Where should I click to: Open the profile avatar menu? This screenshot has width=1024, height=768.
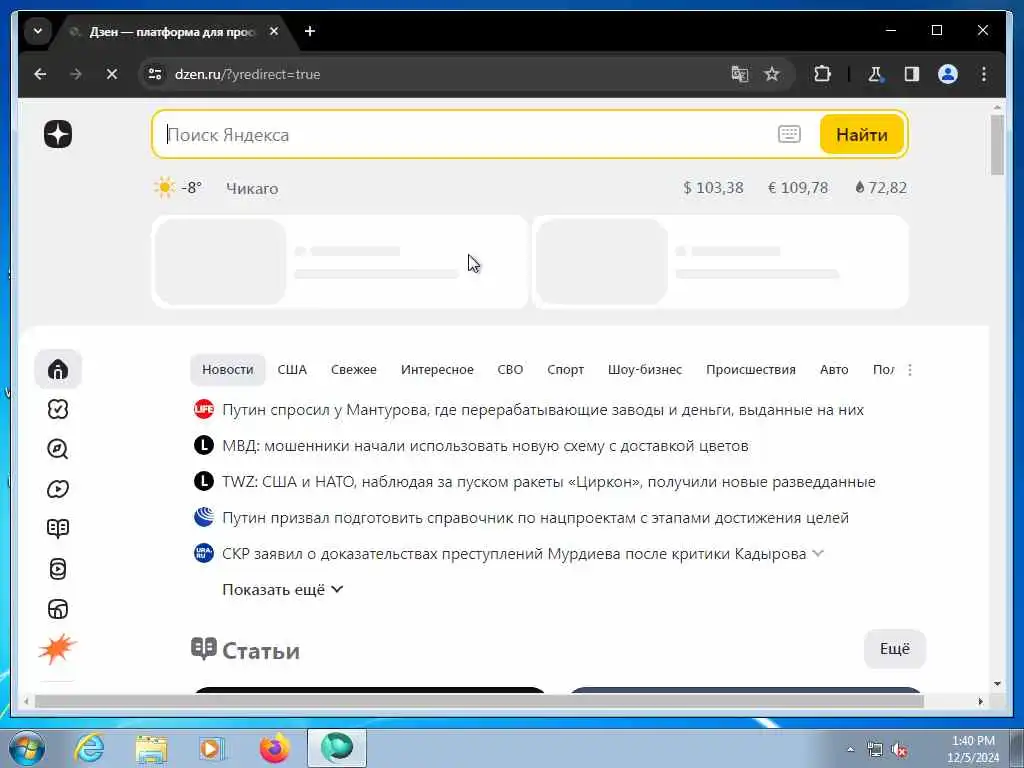(948, 74)
